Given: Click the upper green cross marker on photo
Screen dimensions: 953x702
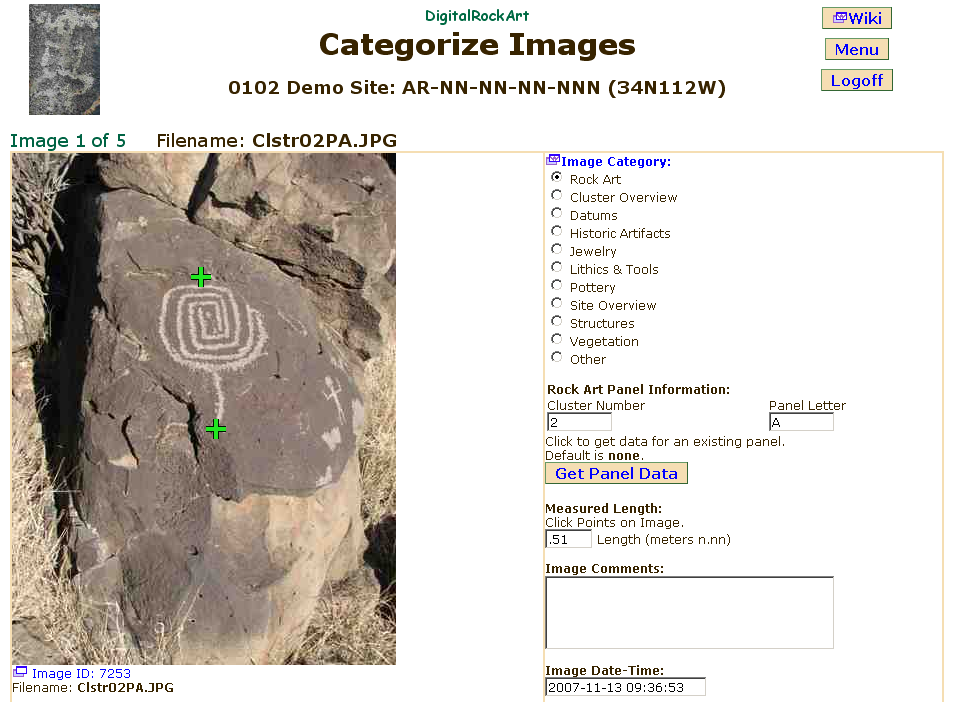Looking at the screenshot, I should point(201,277).
